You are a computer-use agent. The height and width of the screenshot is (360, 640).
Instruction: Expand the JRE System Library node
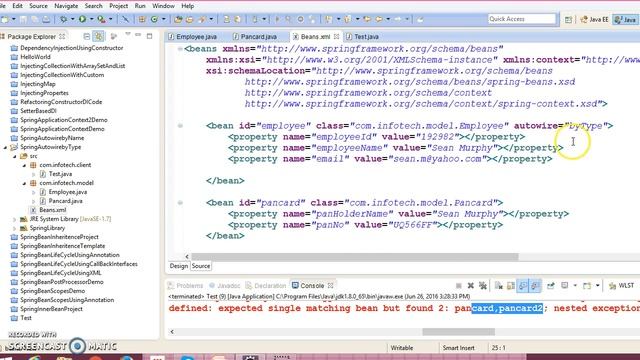tap(15, 219)
